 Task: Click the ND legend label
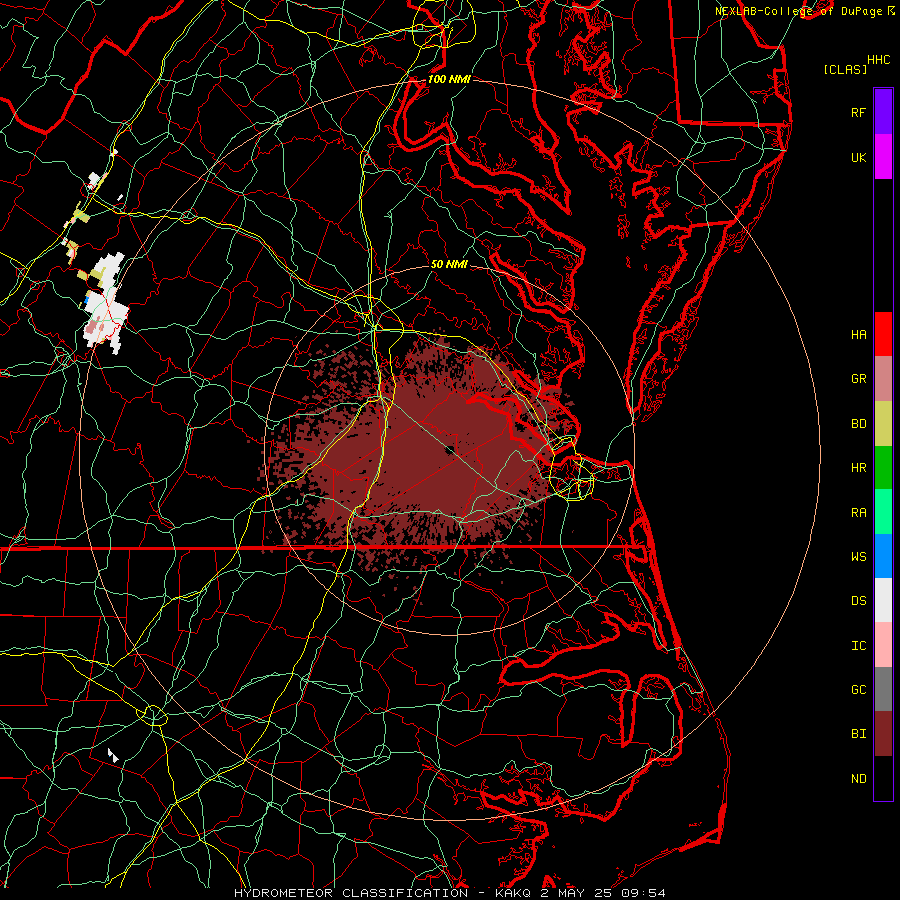point(858,778)
